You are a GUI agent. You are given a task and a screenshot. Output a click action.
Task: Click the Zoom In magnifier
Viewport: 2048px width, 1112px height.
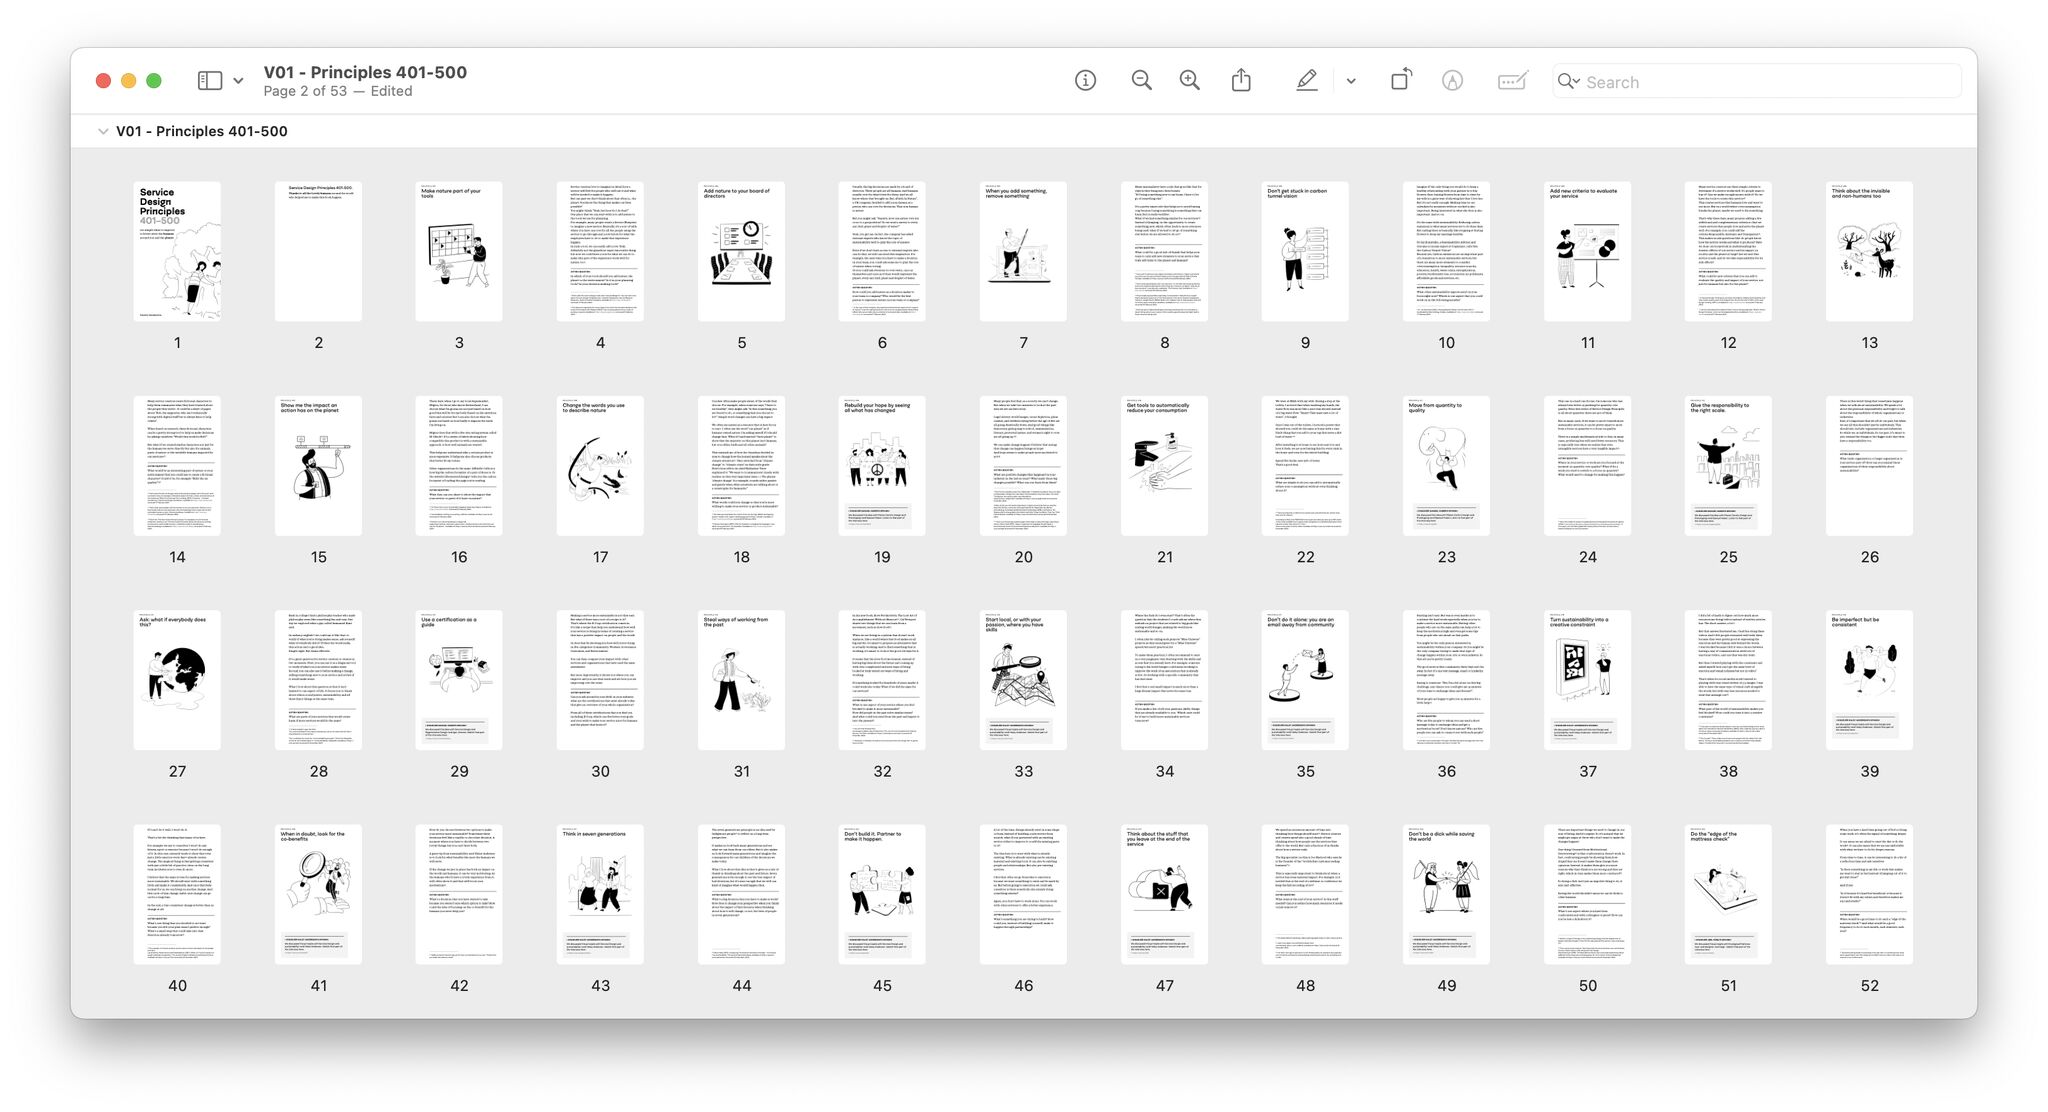[1189, 81]
